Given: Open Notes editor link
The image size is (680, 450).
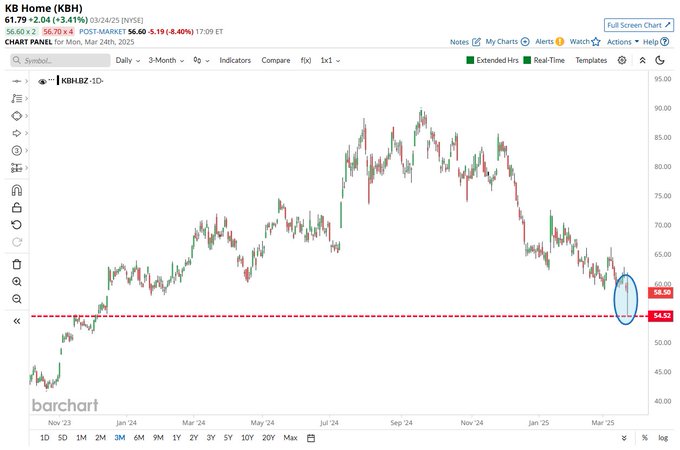Looking at the screenshot, I should [x=465, y=42].
